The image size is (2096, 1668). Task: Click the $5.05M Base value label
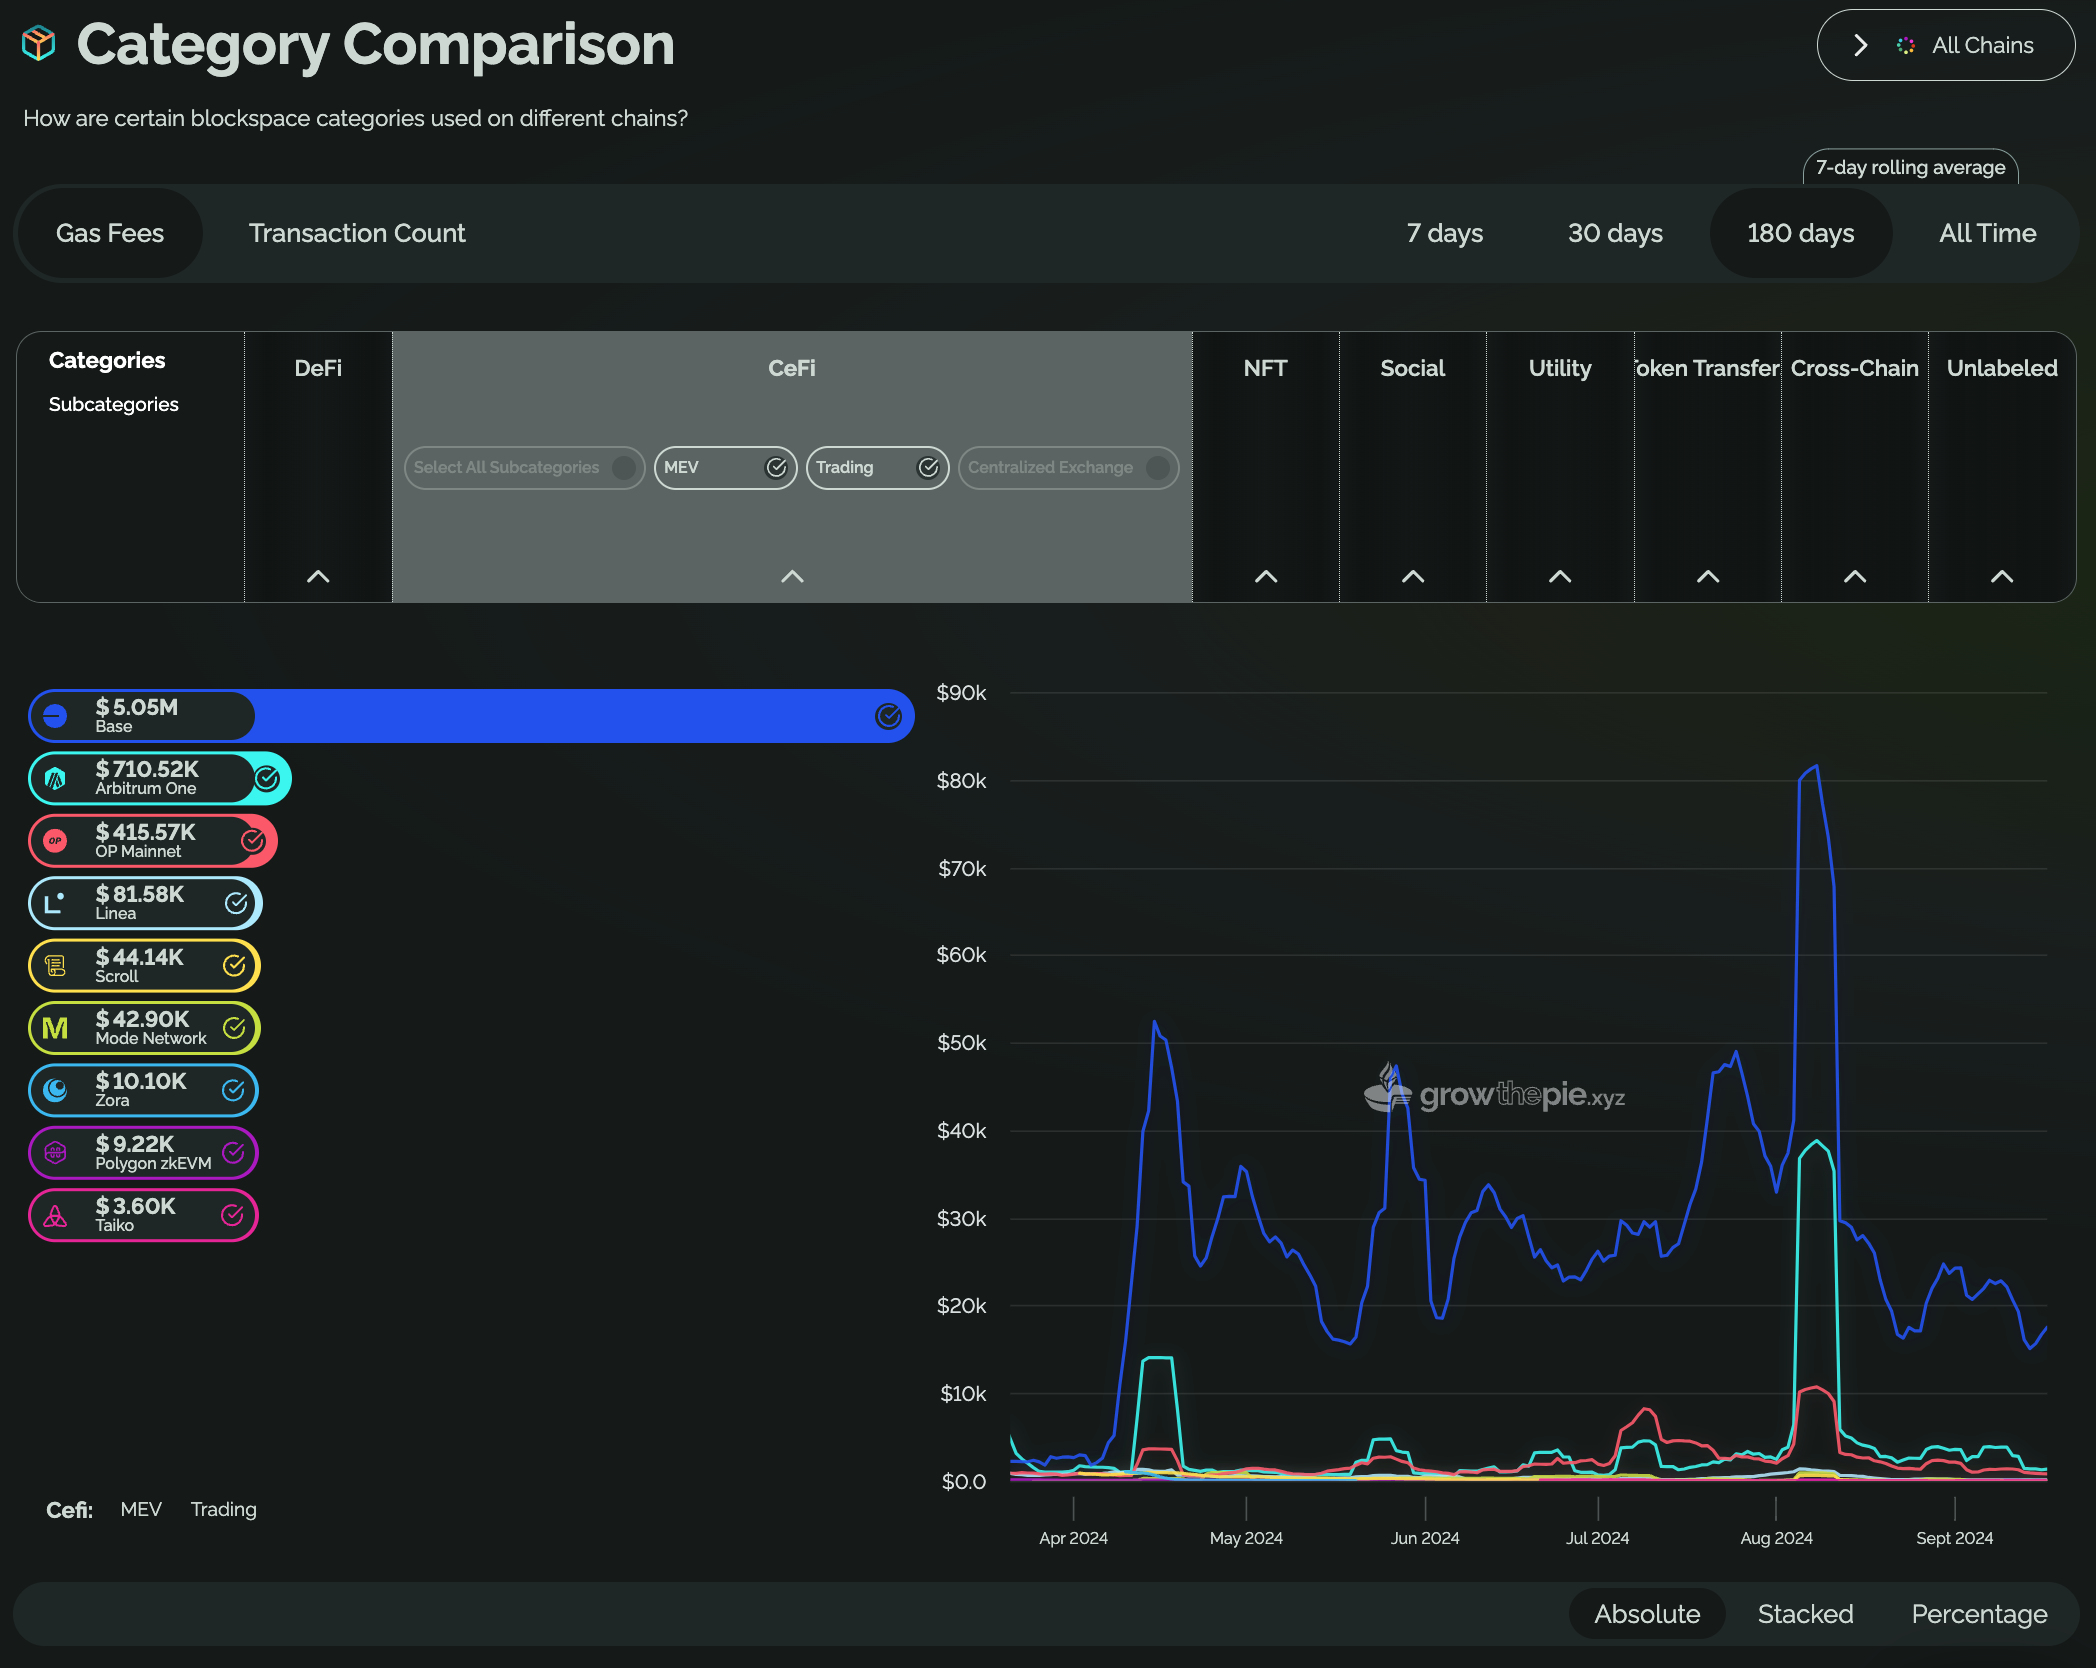pyautogui.click(x=137, y=707)
